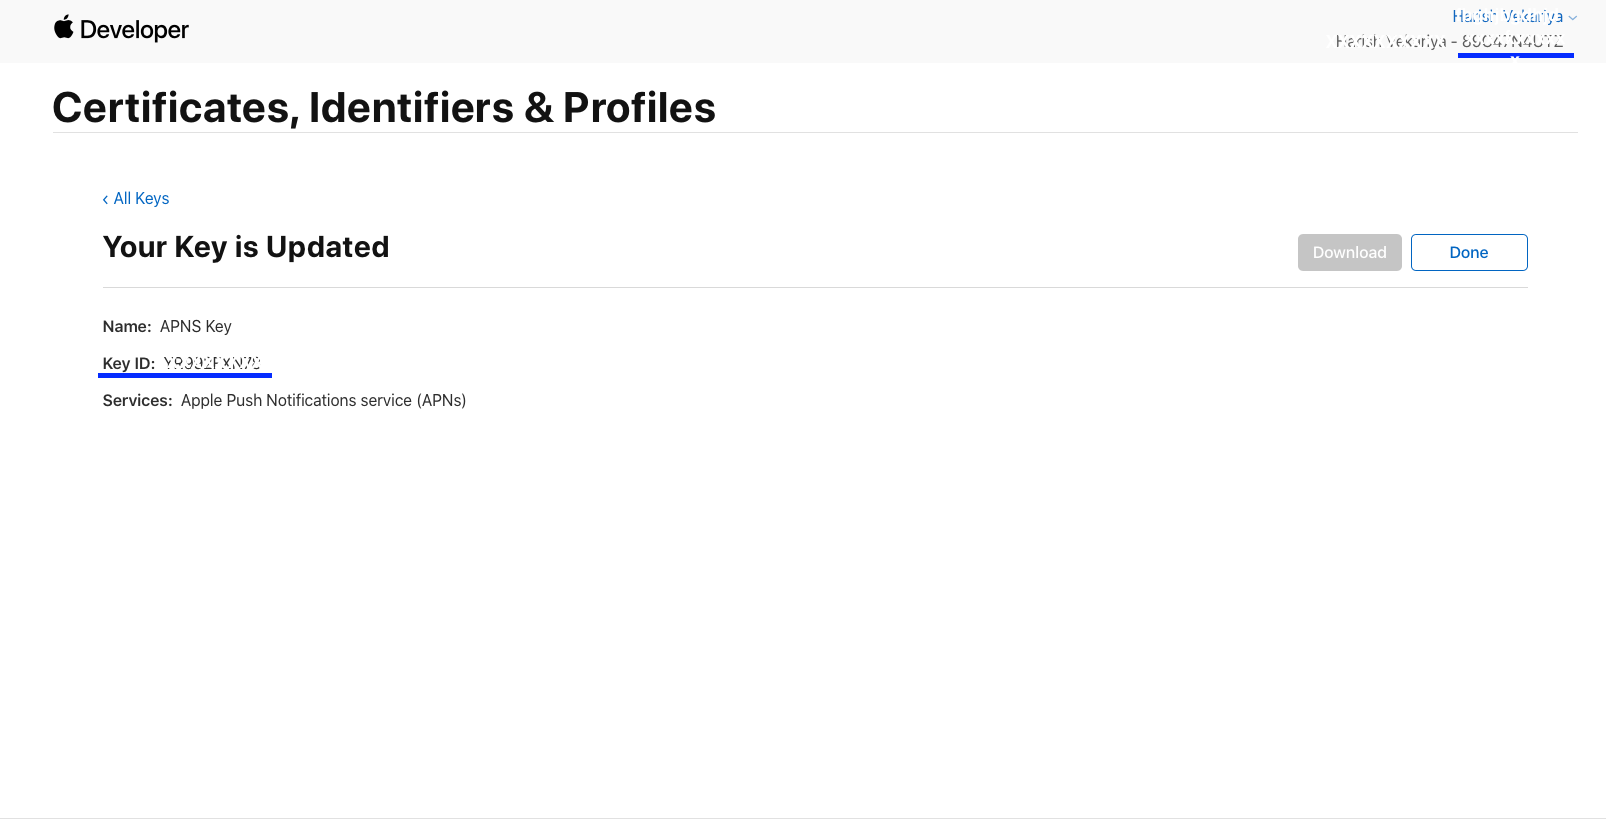
Task: Click the Apple Push Notifications service text
Action: pyautogui.click(x=323, y=400)
